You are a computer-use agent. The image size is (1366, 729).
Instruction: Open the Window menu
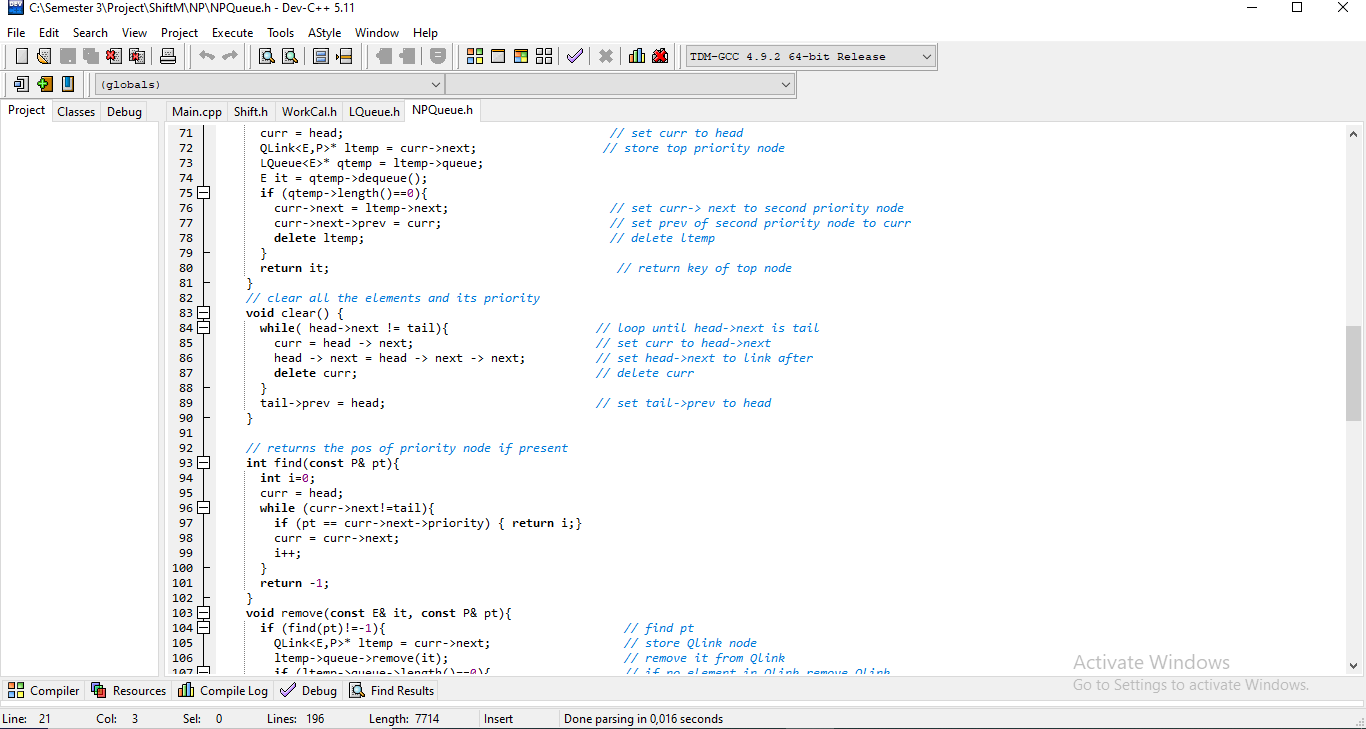[x=377, y=33]
